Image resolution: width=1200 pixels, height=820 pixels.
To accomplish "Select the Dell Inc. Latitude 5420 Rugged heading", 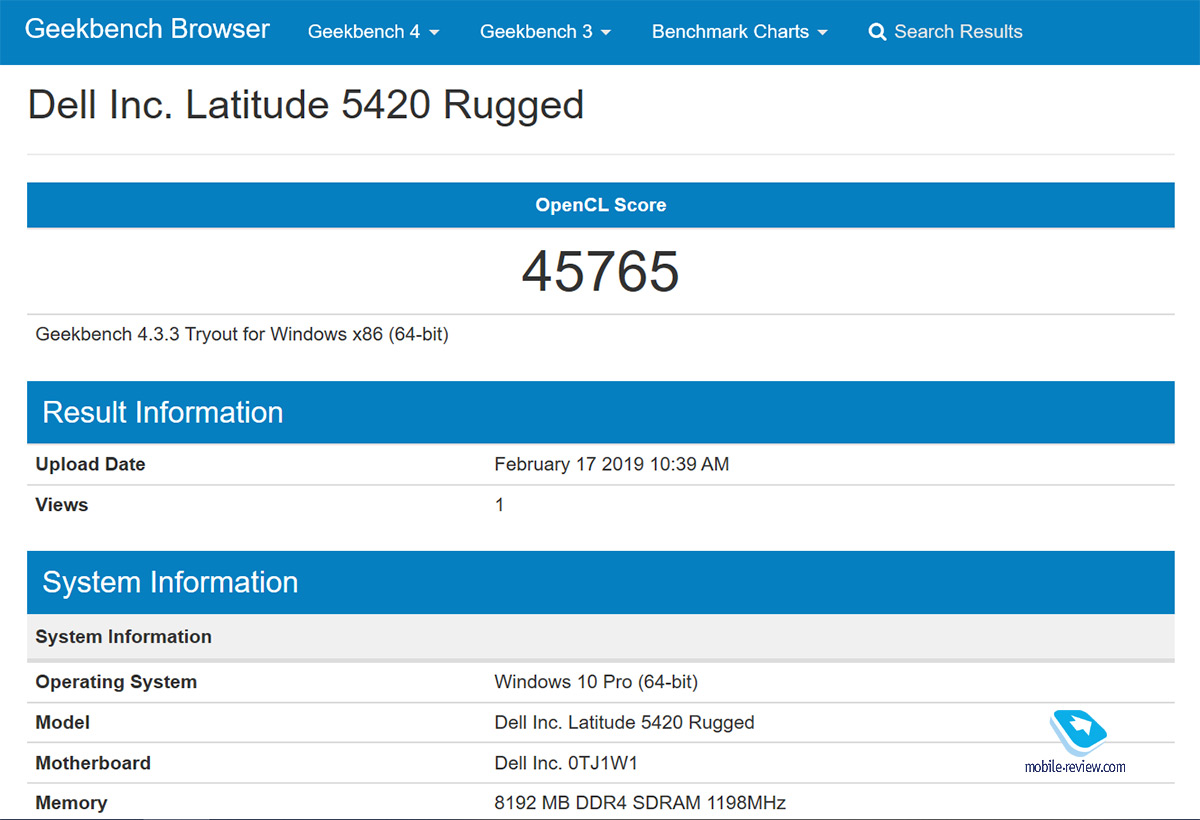I will [x=306, y=105].
